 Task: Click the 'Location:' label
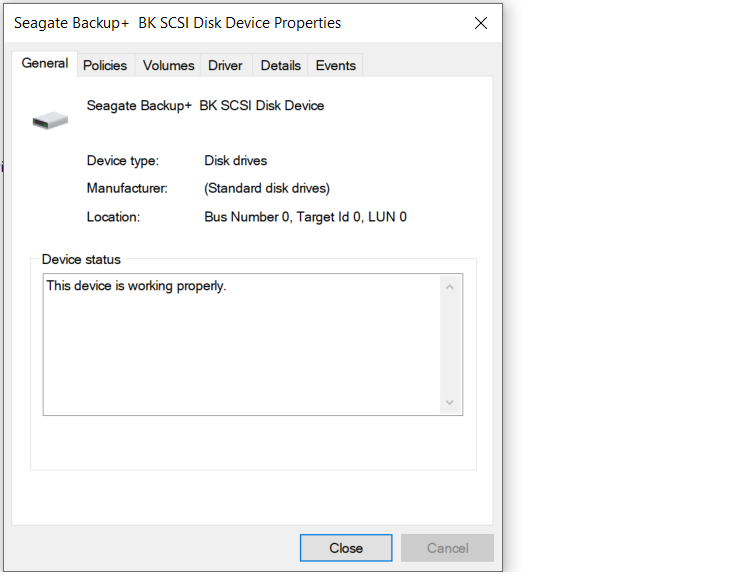113,217
